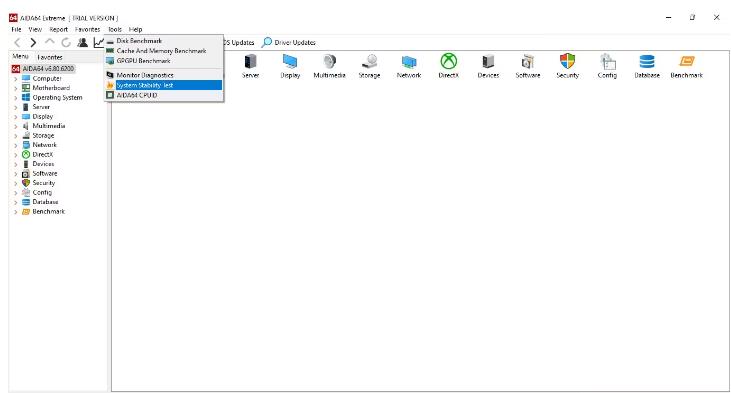Open the File menu
731x393 pixels.
(x=16, y=29)
